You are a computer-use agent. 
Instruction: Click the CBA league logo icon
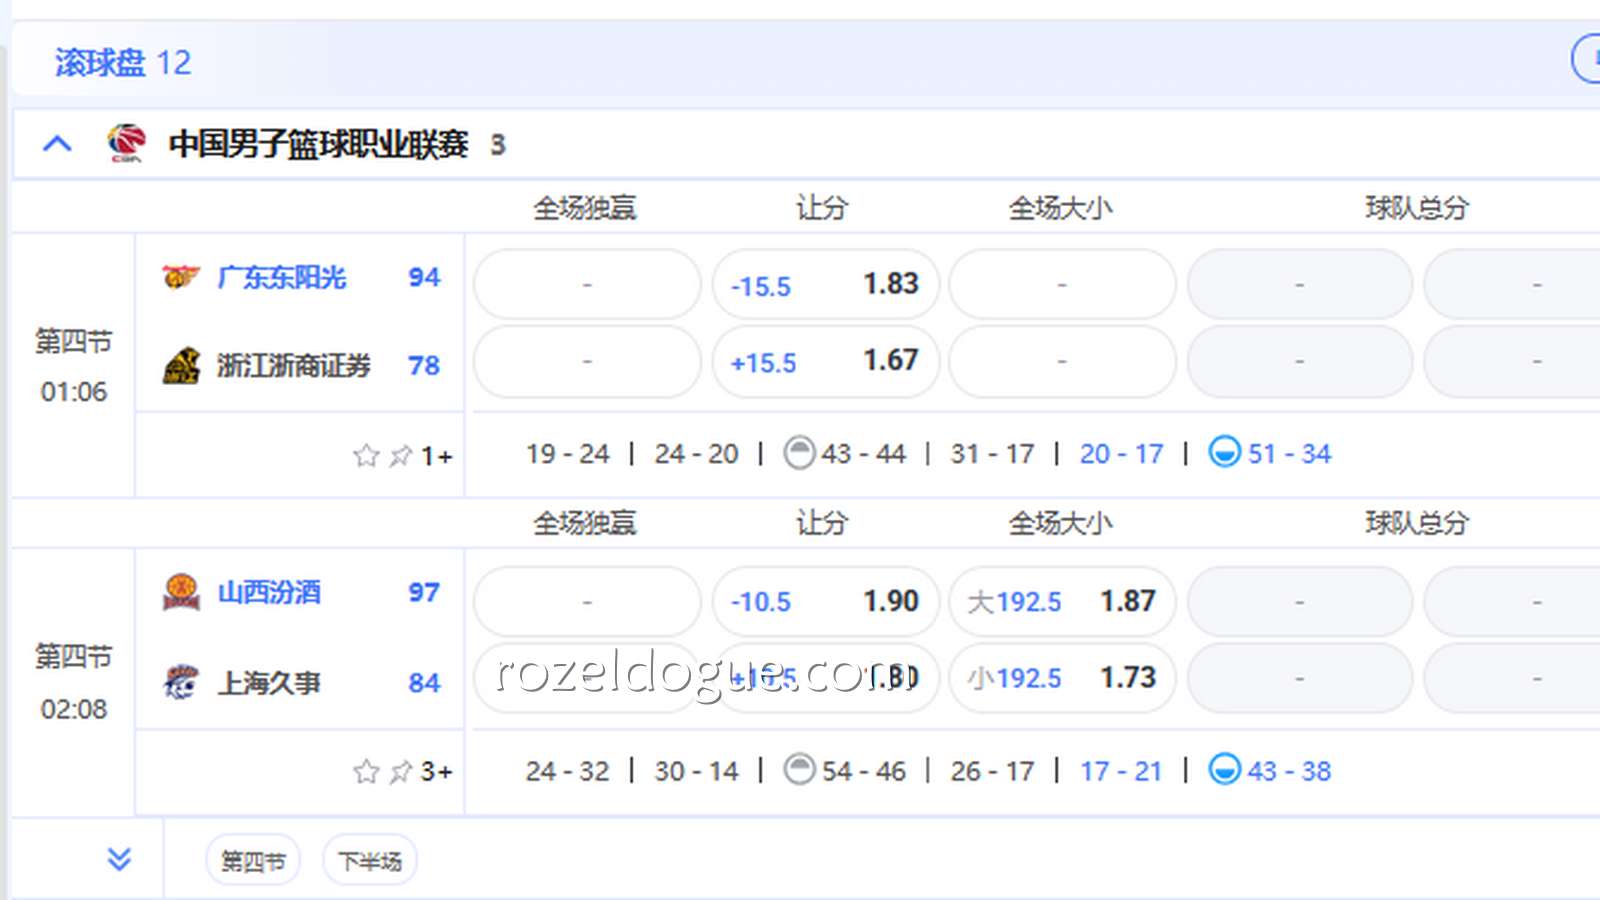pyautogui.click(x=127, y=143)
